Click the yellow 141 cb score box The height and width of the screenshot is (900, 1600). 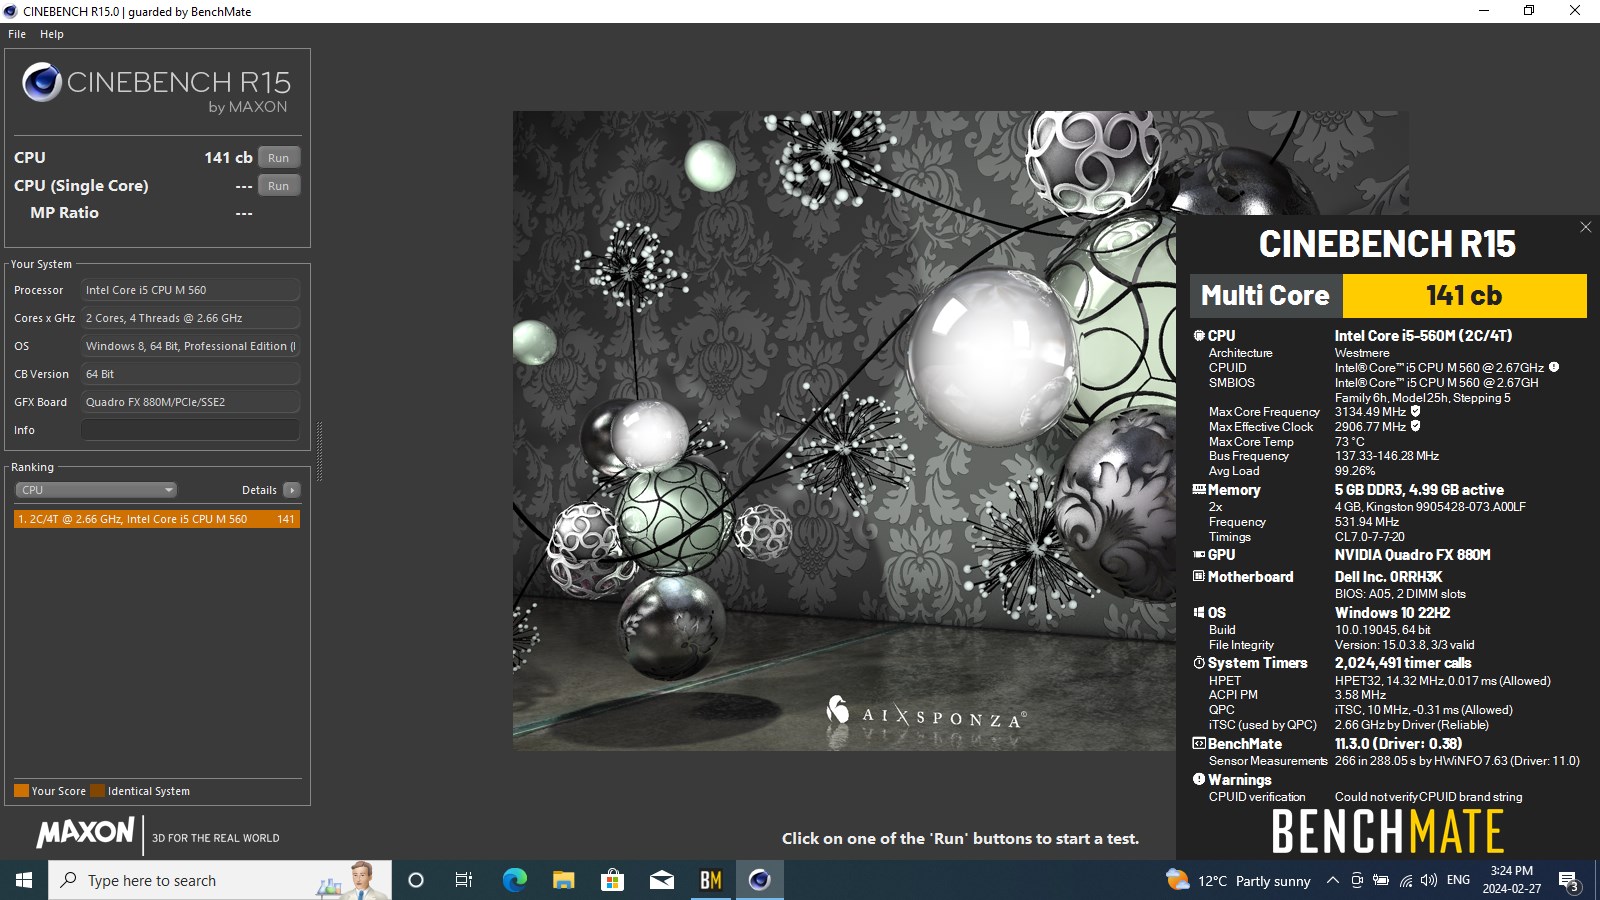[1464, 296]
